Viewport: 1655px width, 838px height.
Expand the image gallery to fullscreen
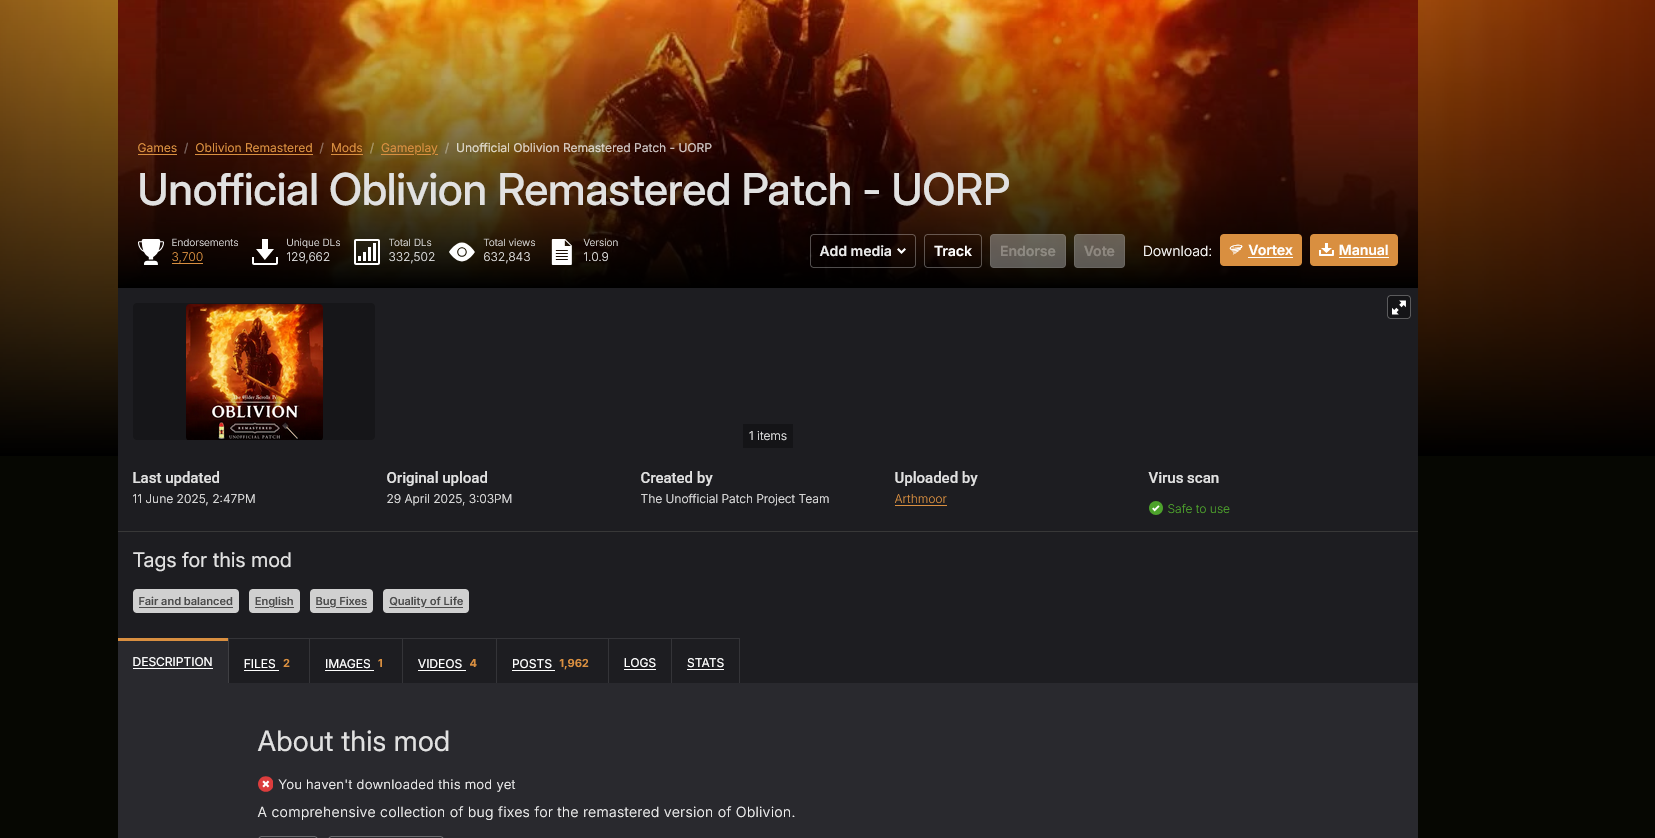tap(1399, 307)
